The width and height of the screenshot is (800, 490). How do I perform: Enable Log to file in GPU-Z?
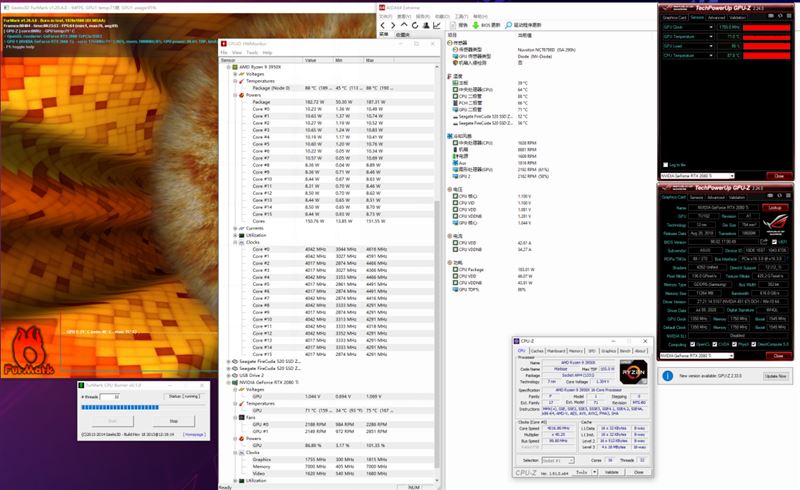(x=665, y=165)
